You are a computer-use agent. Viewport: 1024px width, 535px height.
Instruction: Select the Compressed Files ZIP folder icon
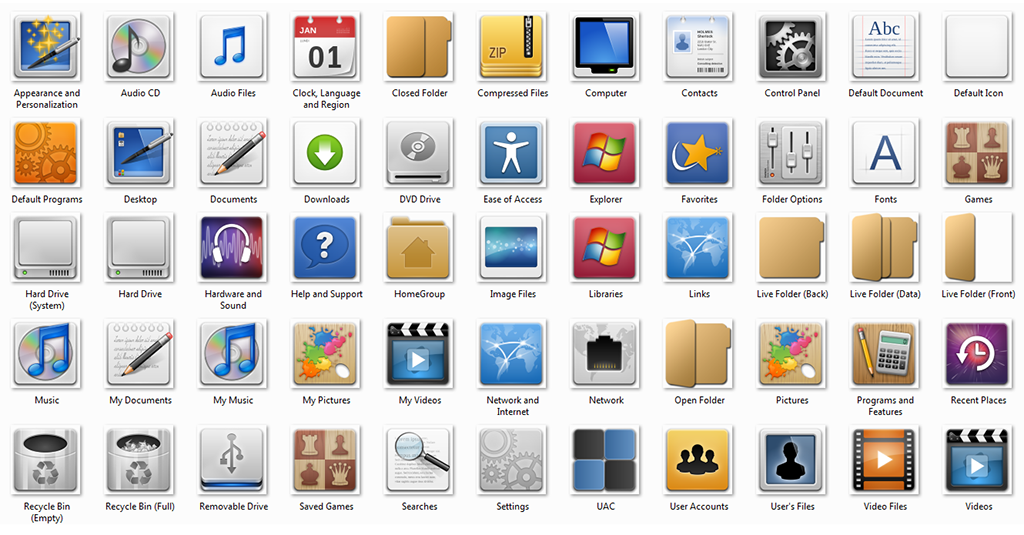[512, 47]
